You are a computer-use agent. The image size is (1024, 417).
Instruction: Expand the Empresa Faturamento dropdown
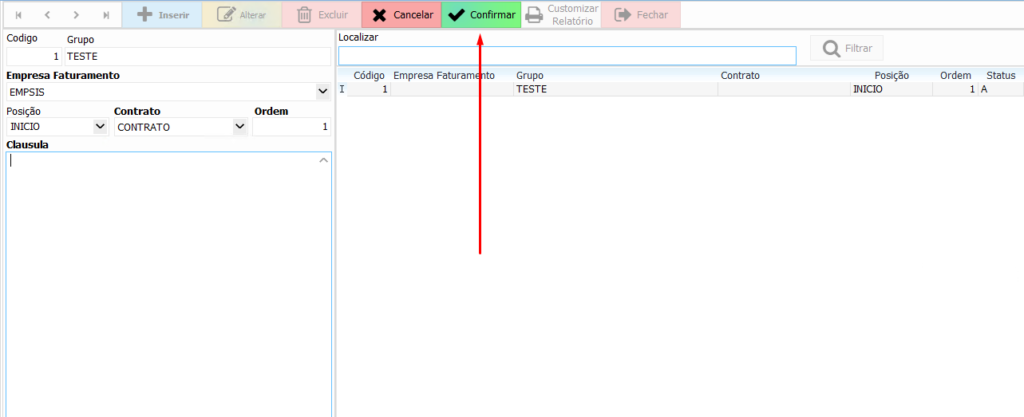(x=322, y=92)
